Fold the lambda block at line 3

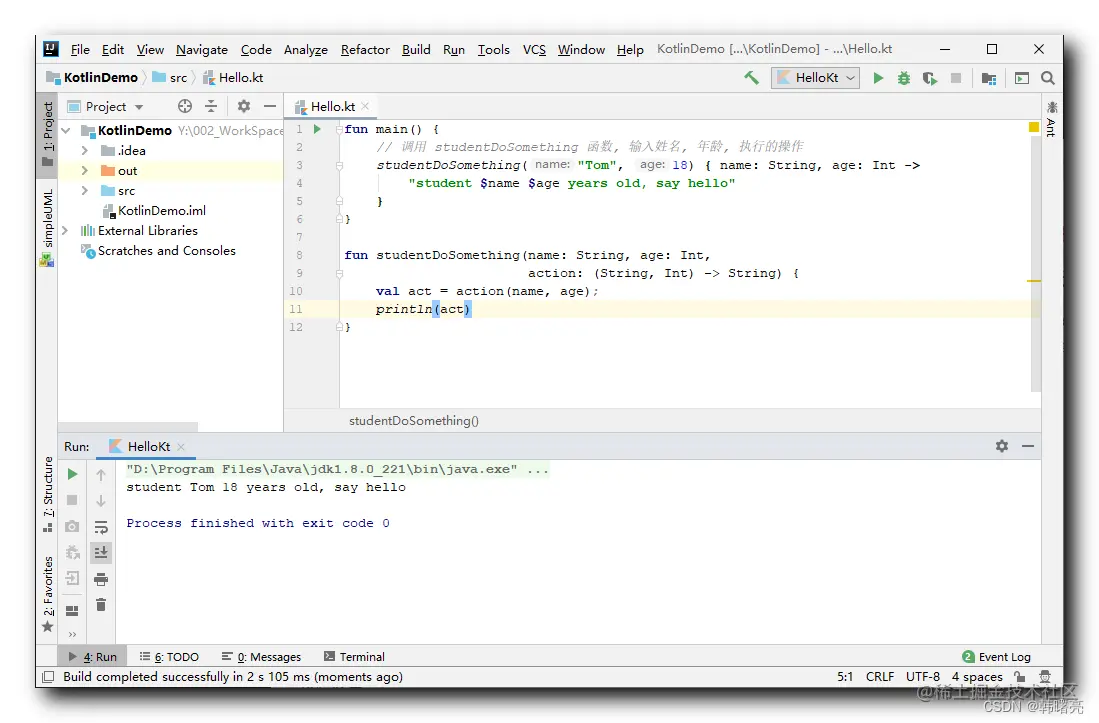tap(339, 165)
